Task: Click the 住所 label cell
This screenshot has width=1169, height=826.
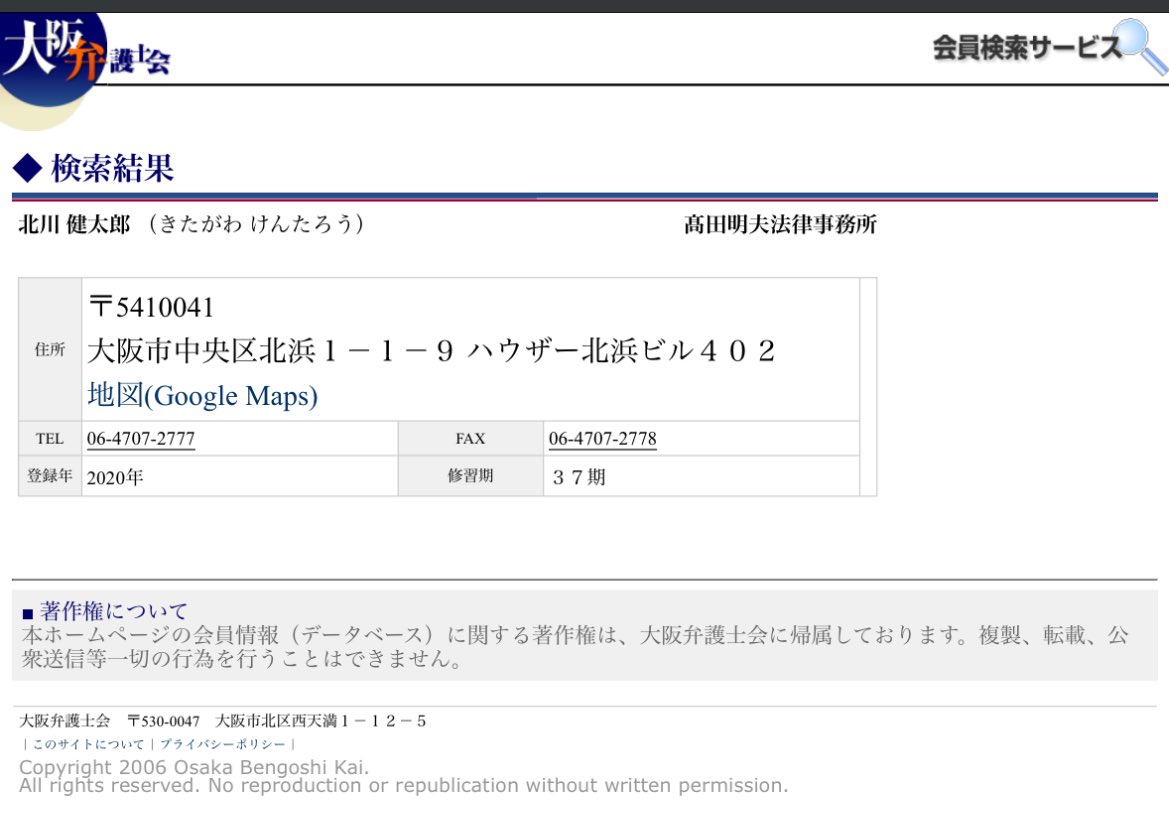Action: (50, 349)
